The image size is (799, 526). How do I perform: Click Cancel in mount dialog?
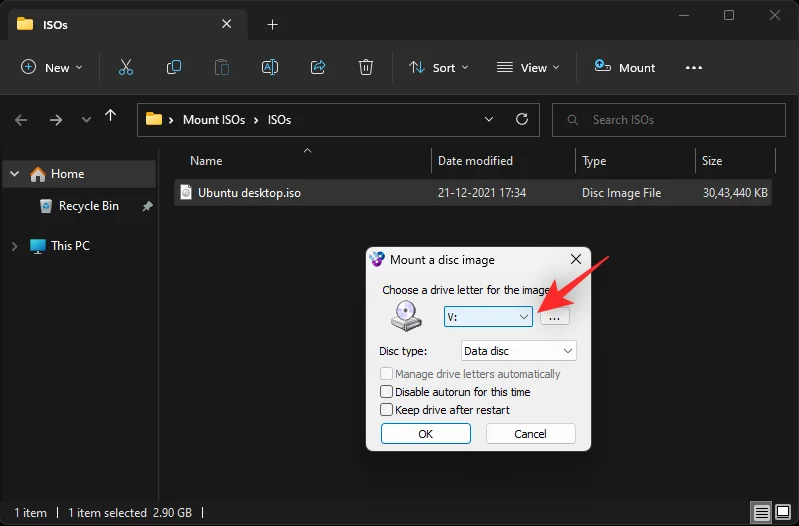(530, 434)
